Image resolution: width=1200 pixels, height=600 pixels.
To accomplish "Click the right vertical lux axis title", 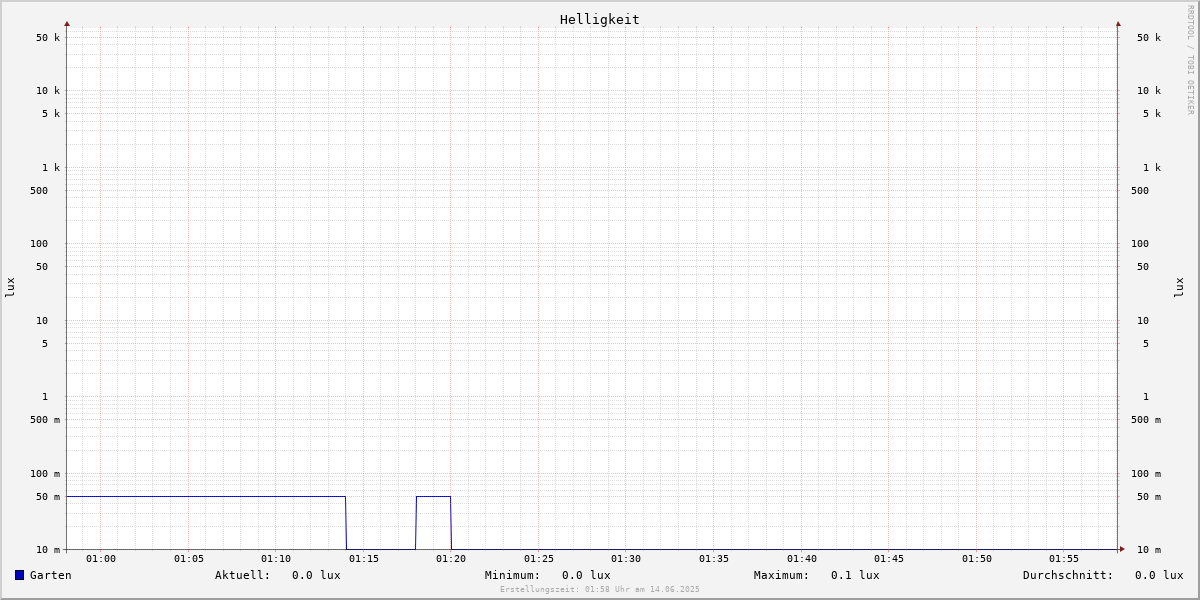I will point(1179,287).
